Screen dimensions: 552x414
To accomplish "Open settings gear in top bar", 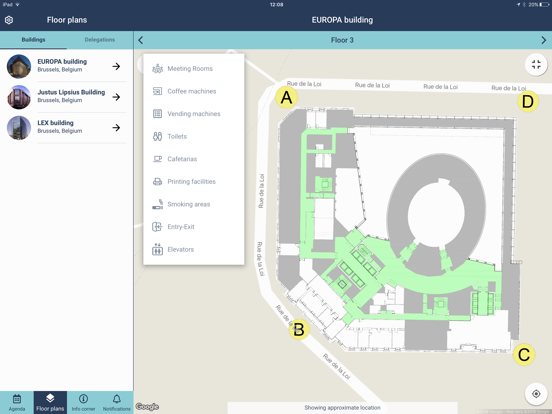I will [x=9, y=20].
